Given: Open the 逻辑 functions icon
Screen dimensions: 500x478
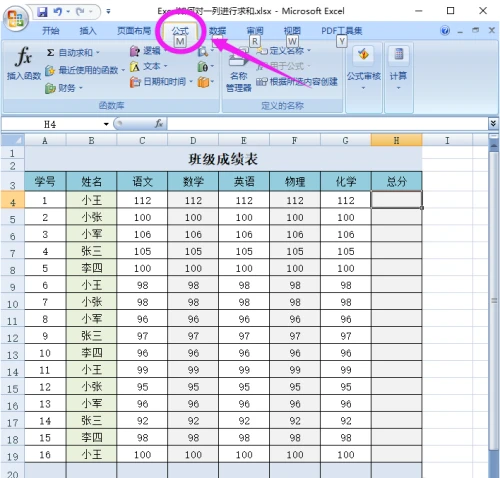Looking at the screenshot, I should [x=135, y=51].
